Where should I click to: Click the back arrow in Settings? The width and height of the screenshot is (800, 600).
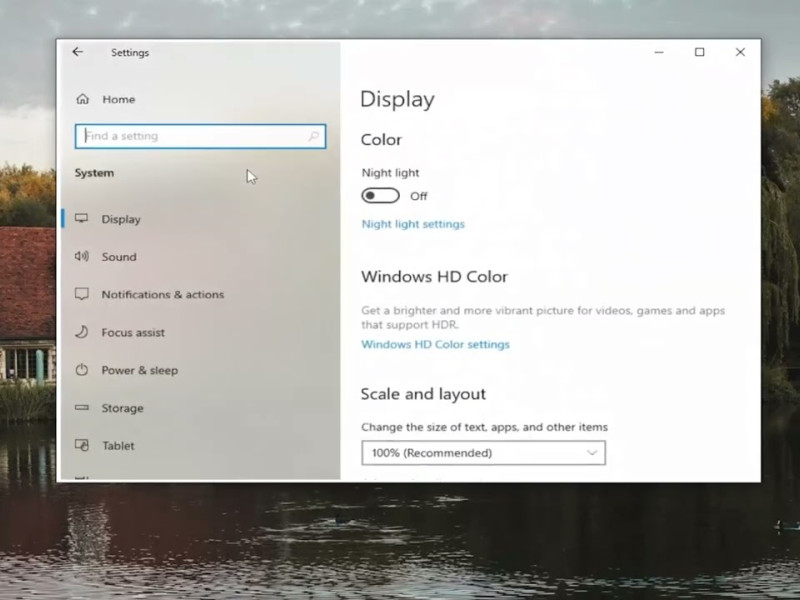(x=78, y=52)
